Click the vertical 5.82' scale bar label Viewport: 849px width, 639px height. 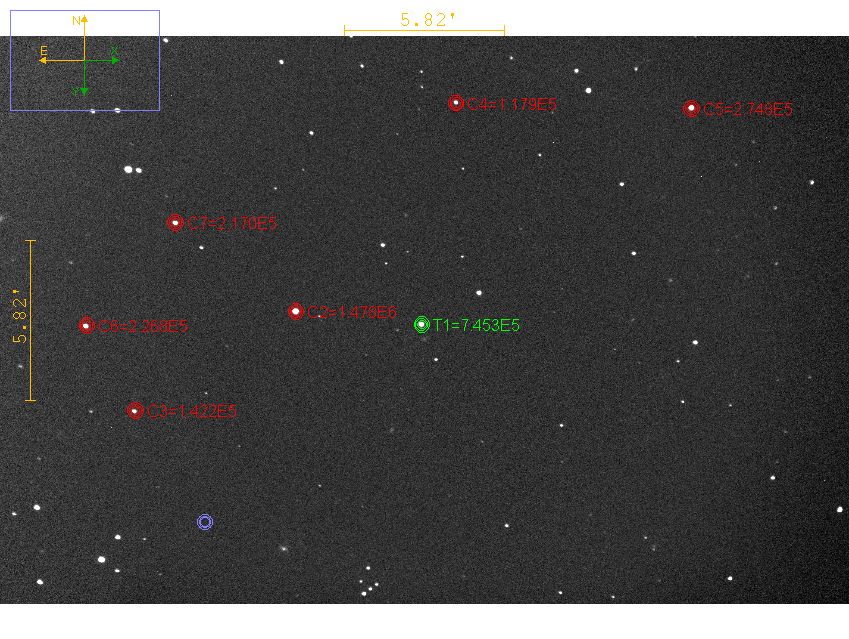point(19,318)
